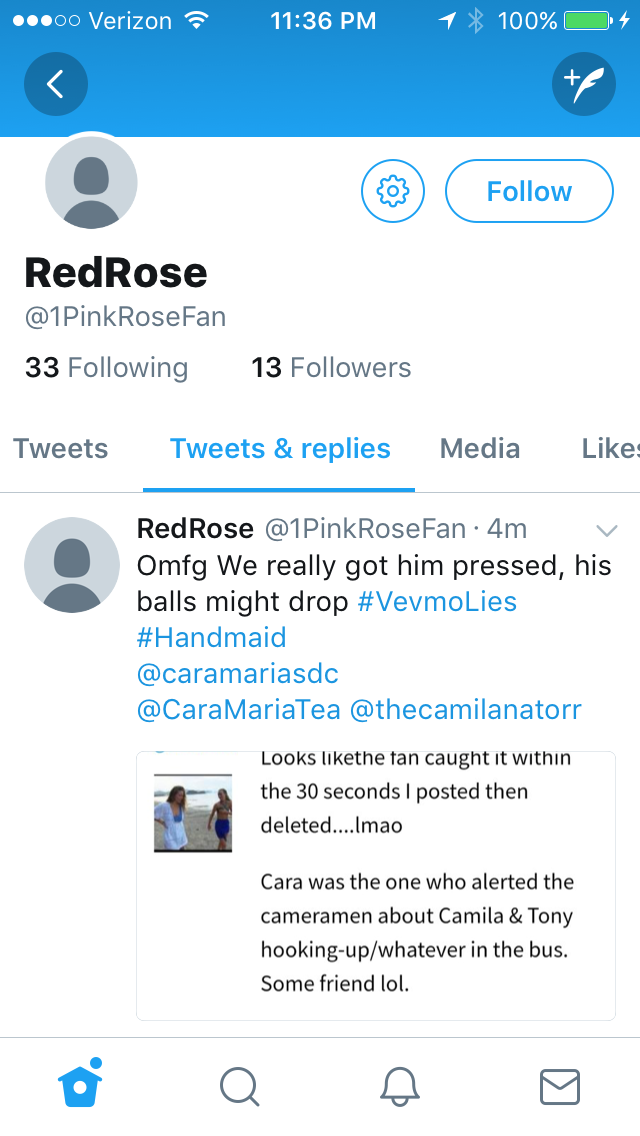
Task: View the 13 Followers list
Action: 331,367
